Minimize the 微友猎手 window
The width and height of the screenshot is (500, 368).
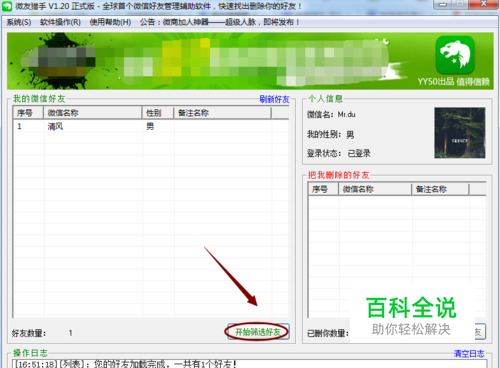pyautogui.click(x=443, y=5)
